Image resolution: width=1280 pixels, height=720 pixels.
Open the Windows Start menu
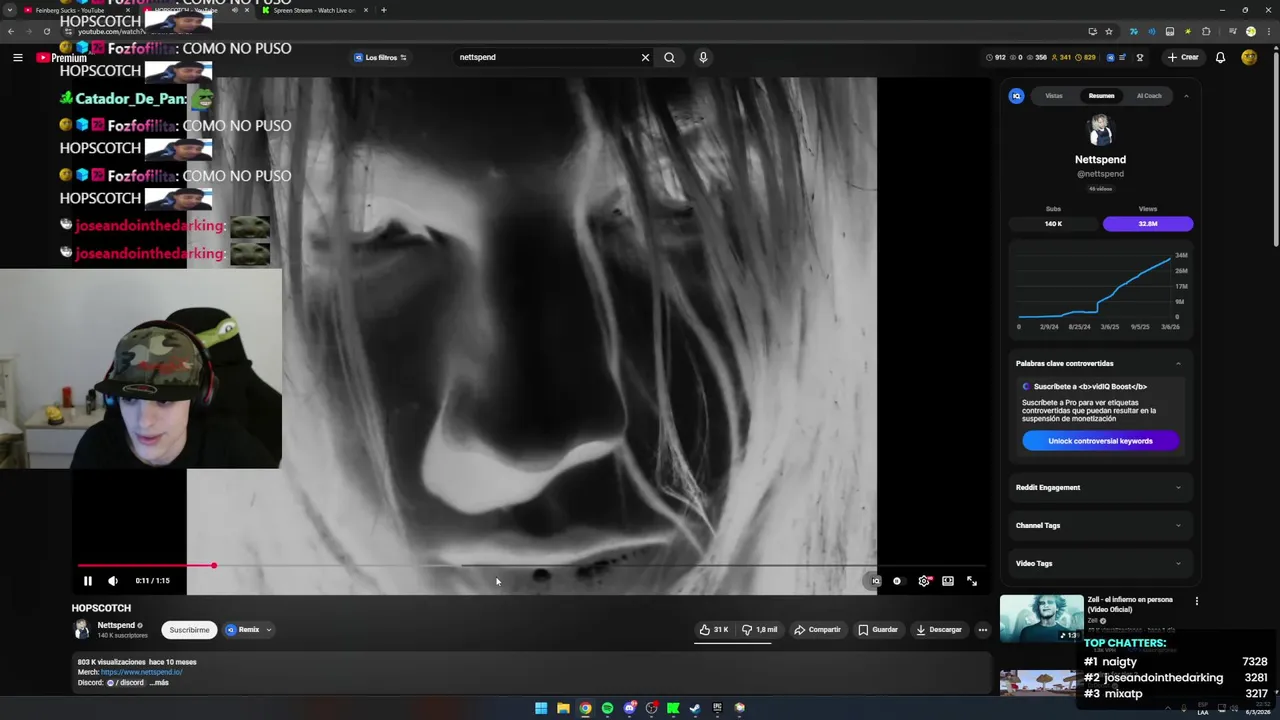click(x=541, y=708)
